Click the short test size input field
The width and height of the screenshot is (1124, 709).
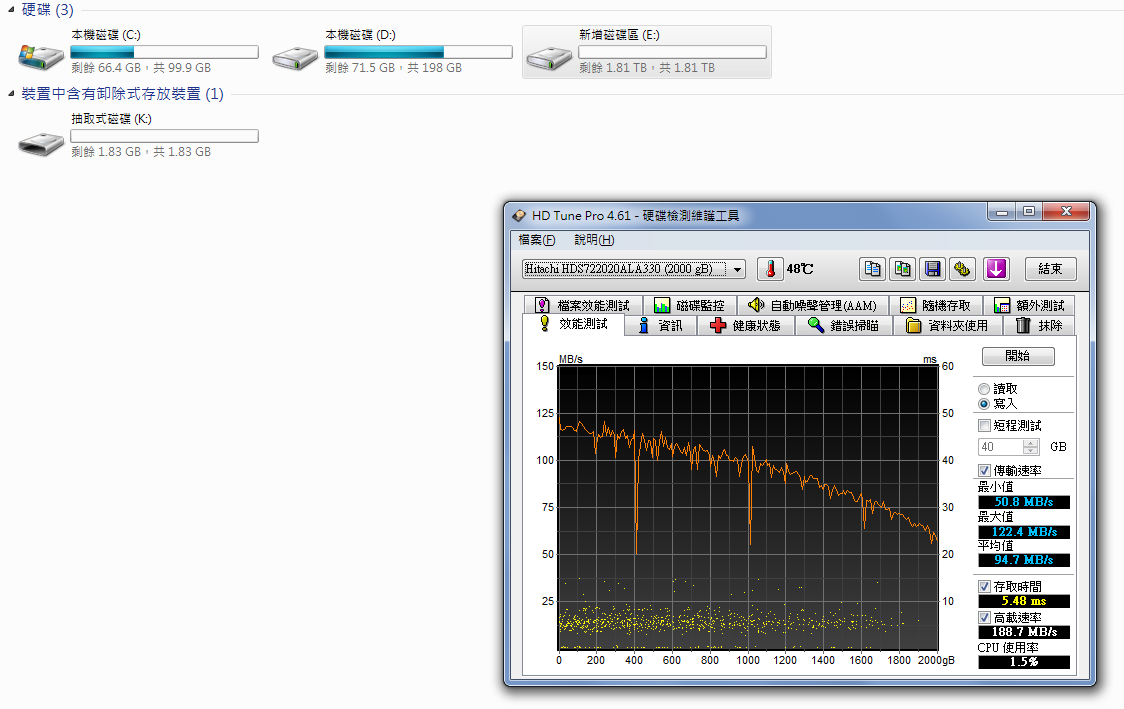click(1001, 447)
